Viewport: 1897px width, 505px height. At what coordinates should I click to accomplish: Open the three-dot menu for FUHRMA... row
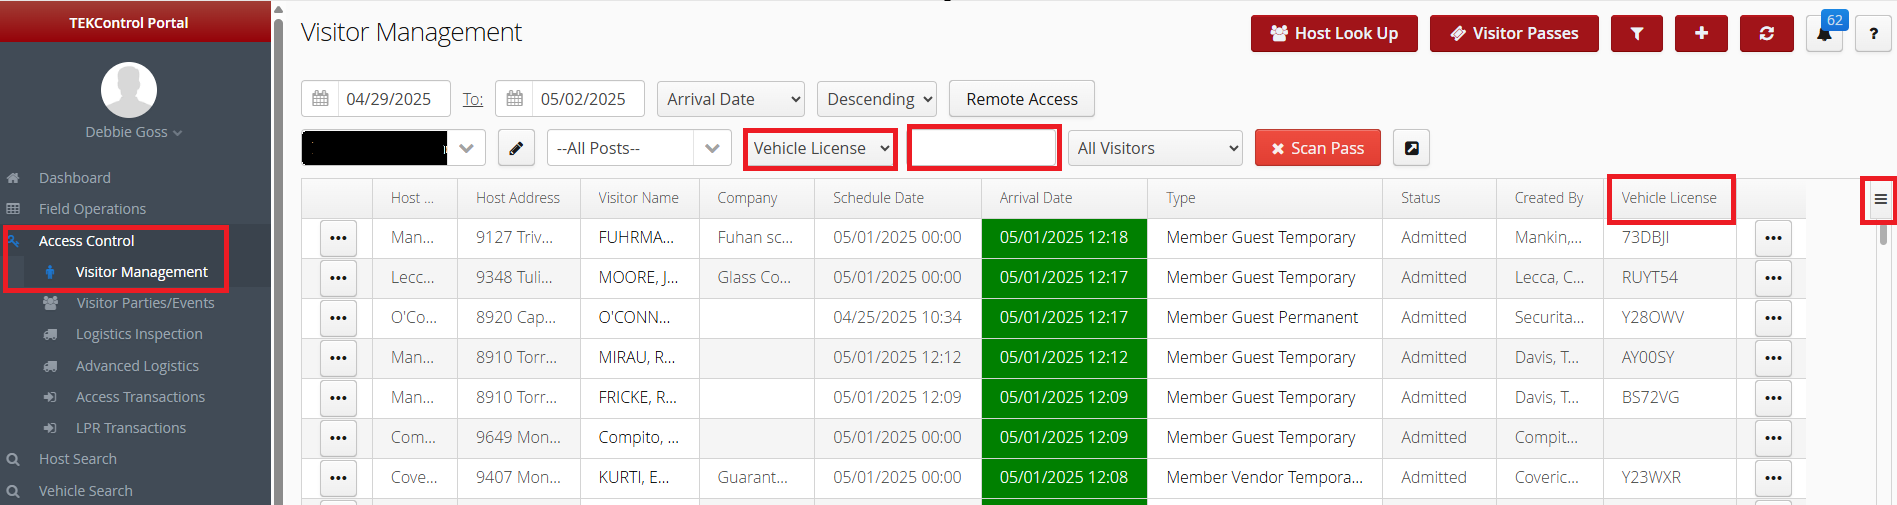[338, 238]
